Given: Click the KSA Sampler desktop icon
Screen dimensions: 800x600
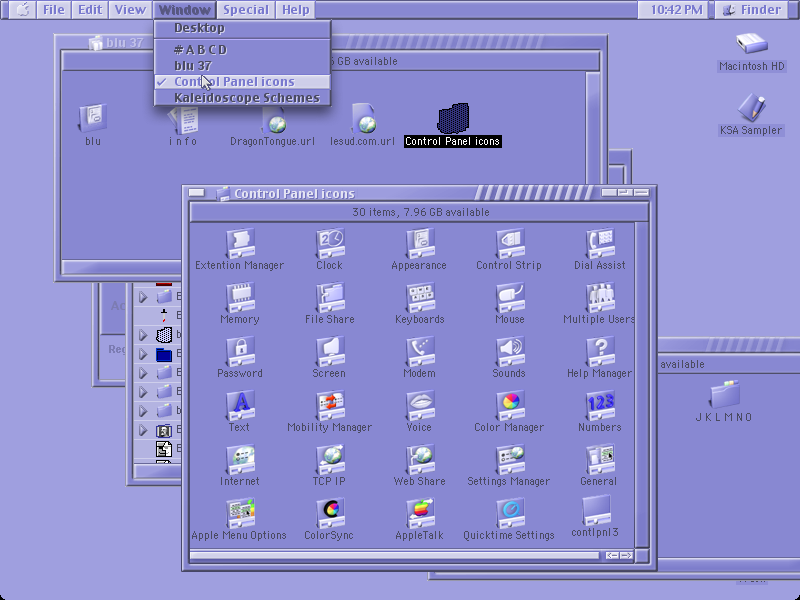Looking at the screenshot, I should 751,108.
